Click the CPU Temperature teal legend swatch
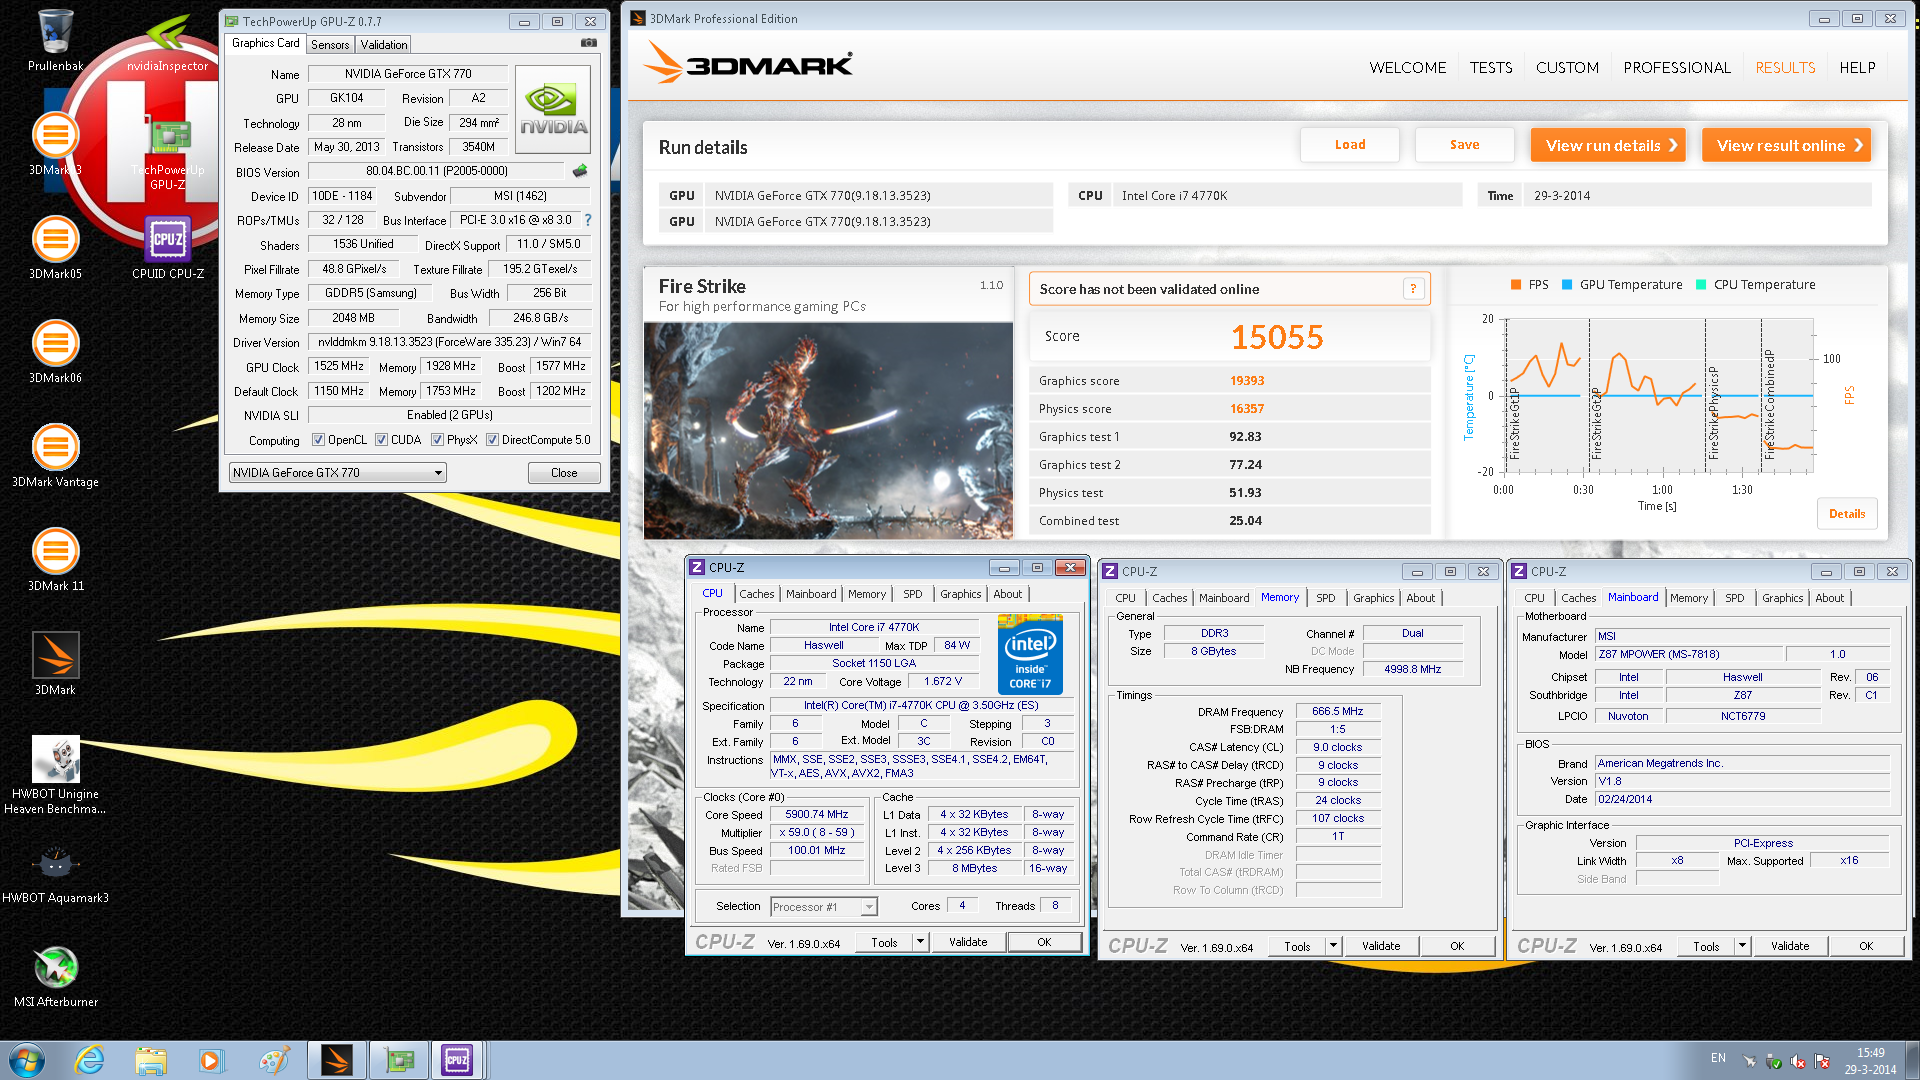 tap(1701, 285)
